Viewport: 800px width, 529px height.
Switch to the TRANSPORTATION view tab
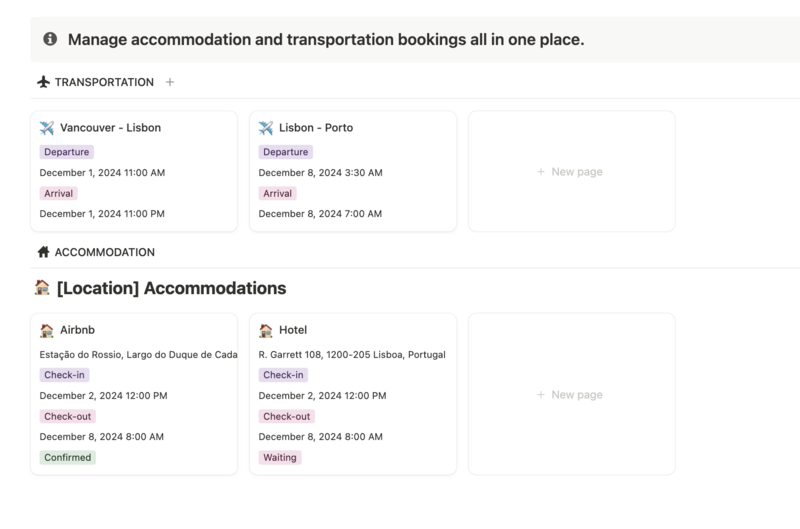pos(95,82)
